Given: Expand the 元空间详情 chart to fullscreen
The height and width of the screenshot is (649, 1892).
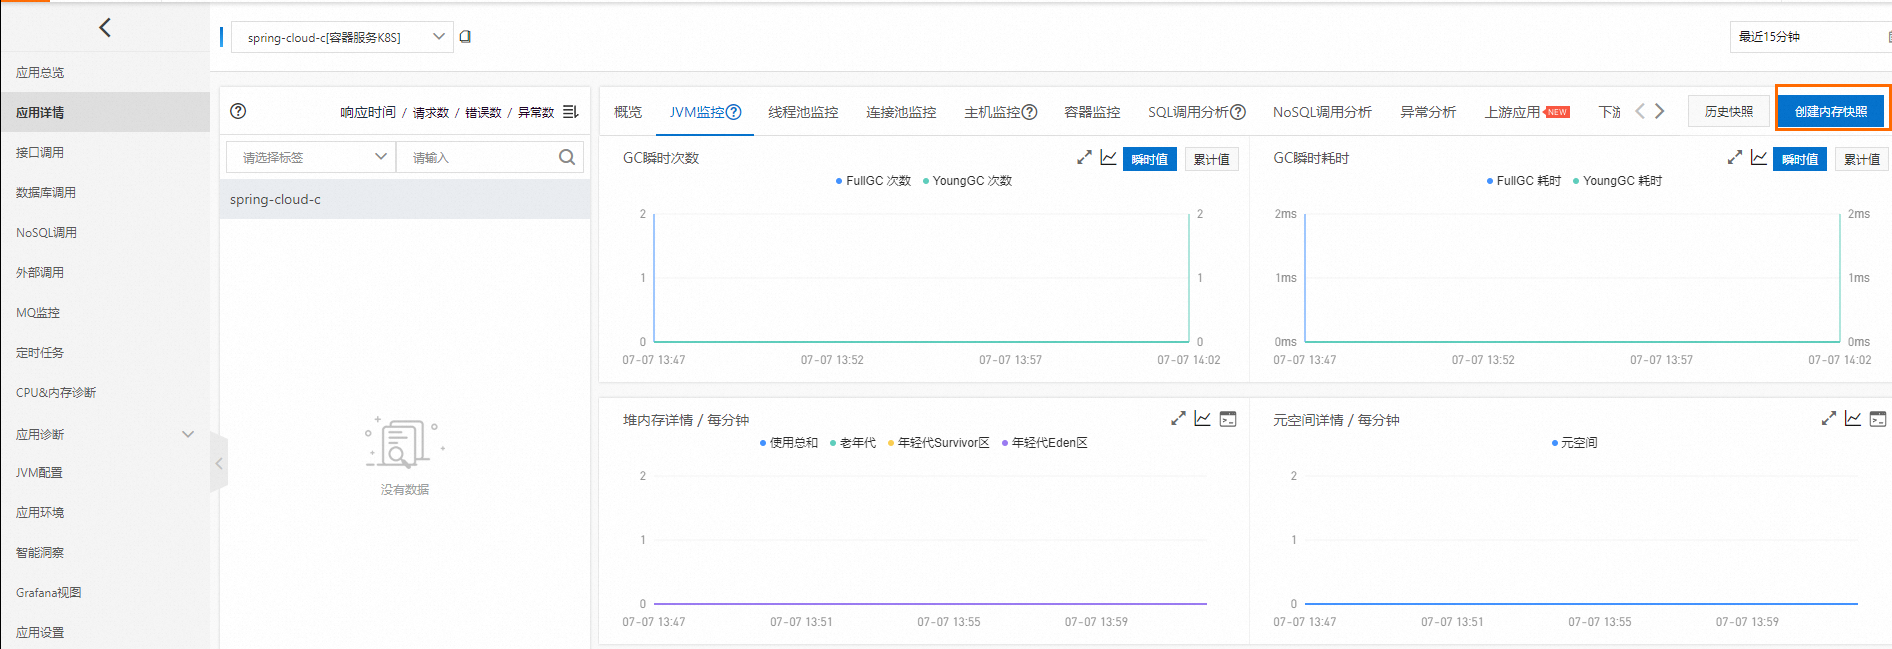Looking at the screenshot, I should (x=1829, y=419).
